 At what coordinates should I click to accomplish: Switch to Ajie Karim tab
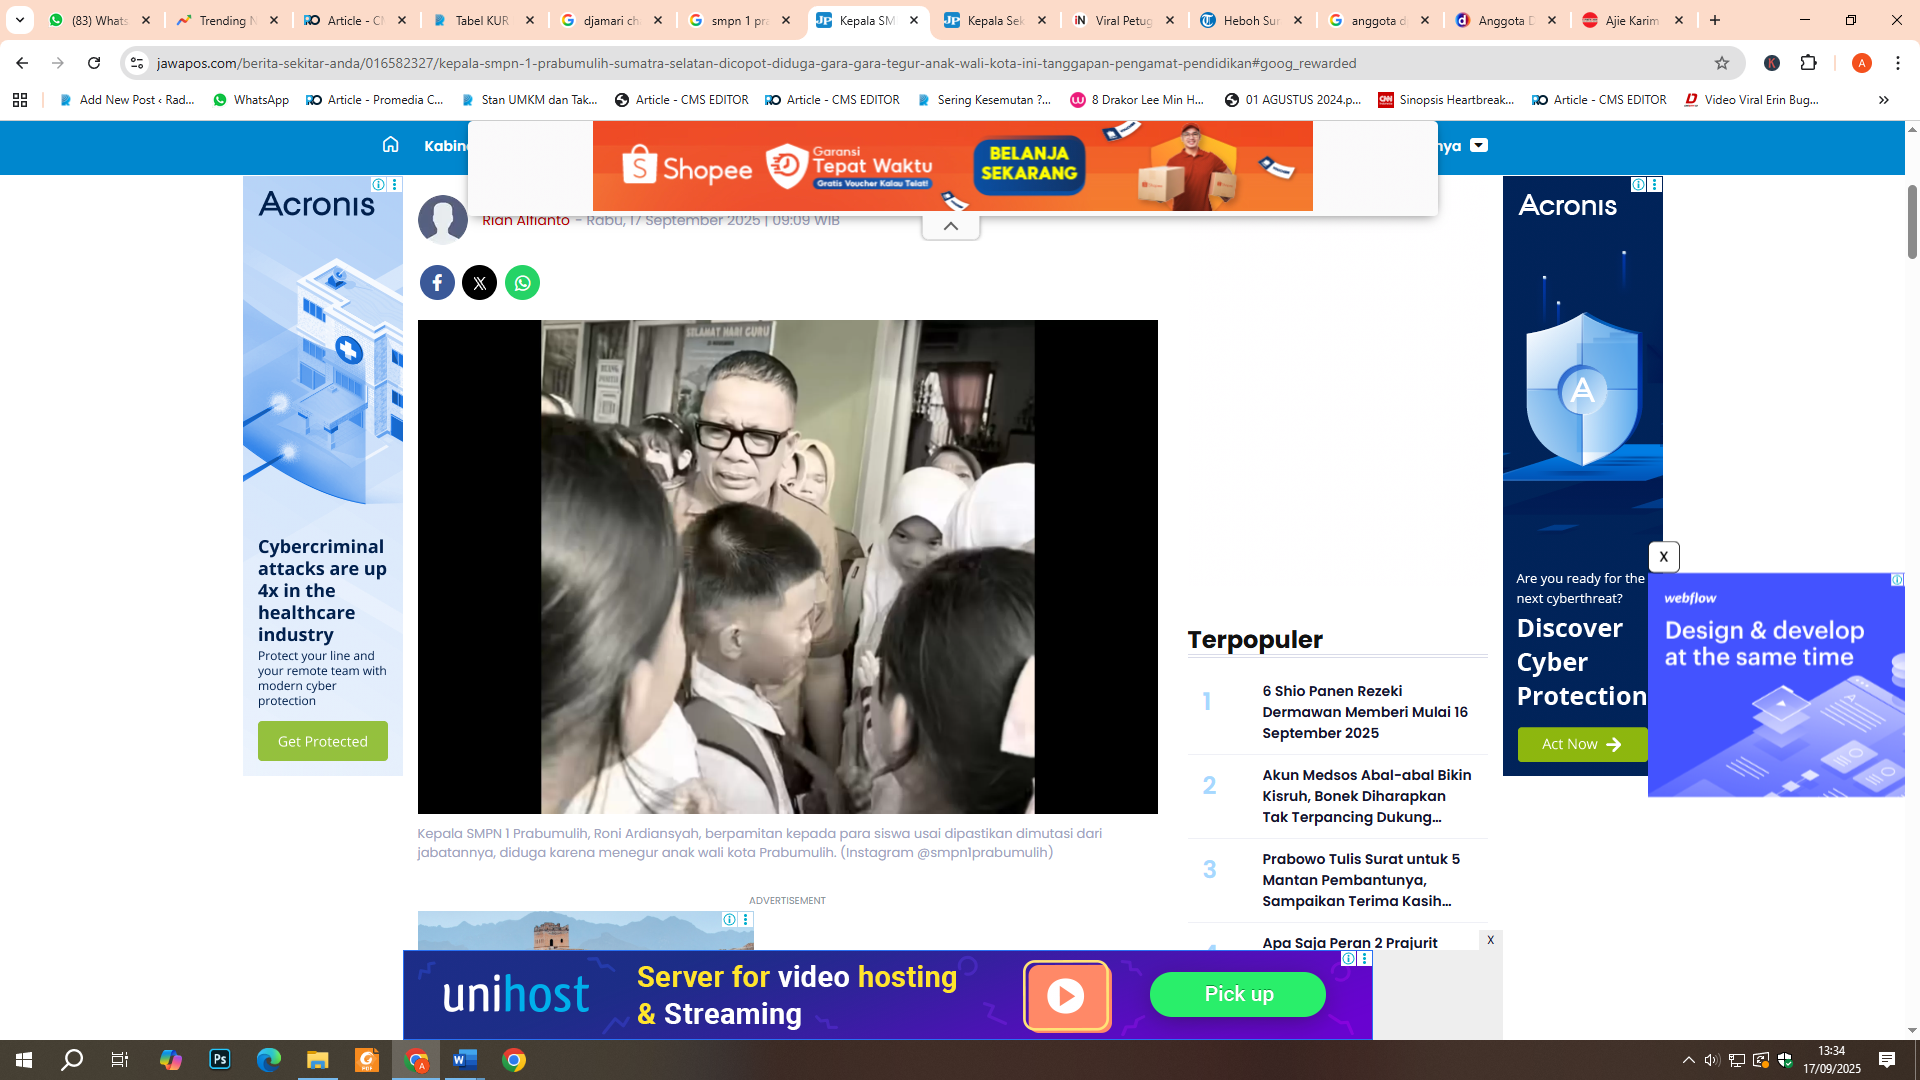click(1635, 20)
